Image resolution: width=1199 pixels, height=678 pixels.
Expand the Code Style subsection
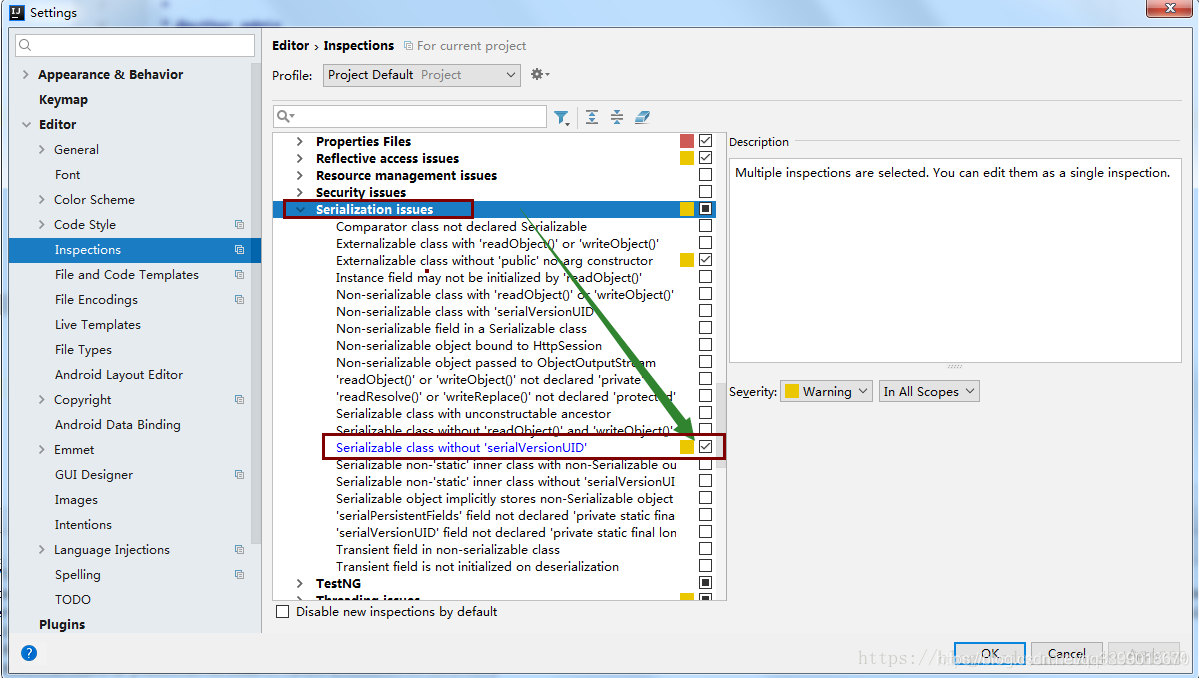pos(41,225)
